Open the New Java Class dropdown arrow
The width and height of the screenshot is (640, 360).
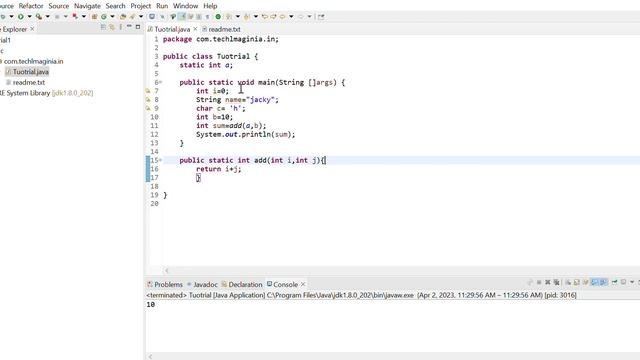(x=112, y=17)
